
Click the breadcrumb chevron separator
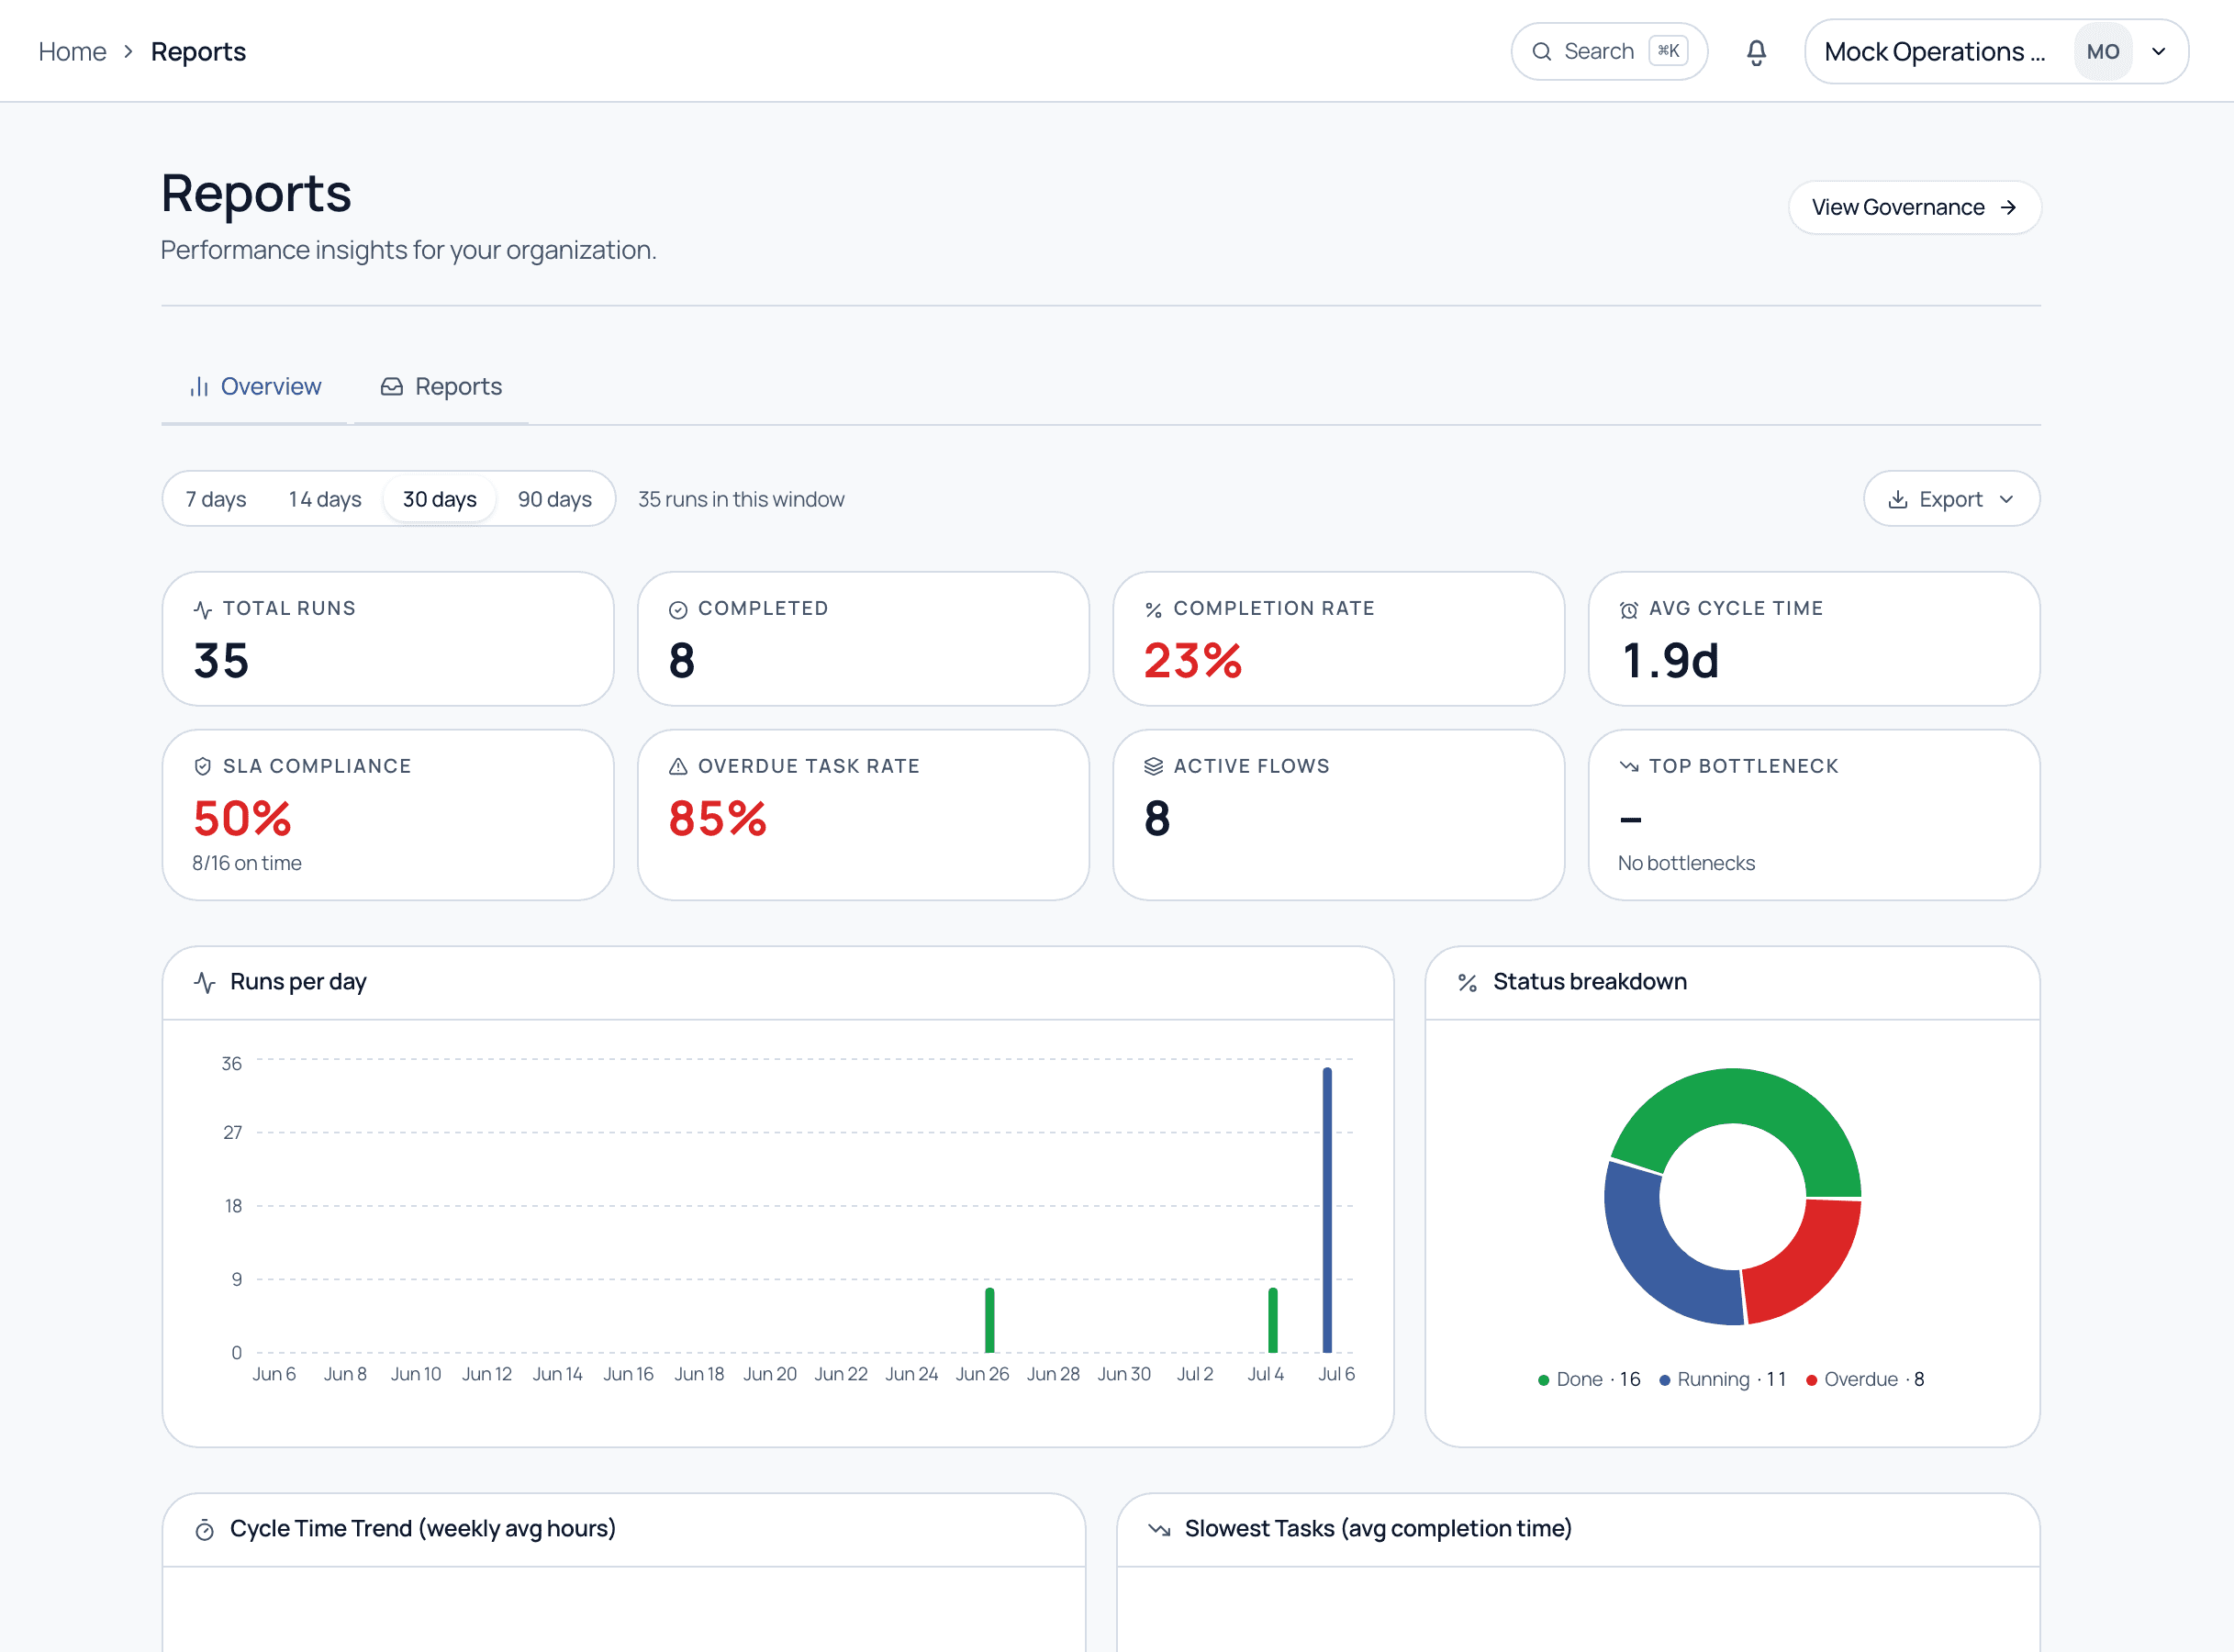(128, 52)
